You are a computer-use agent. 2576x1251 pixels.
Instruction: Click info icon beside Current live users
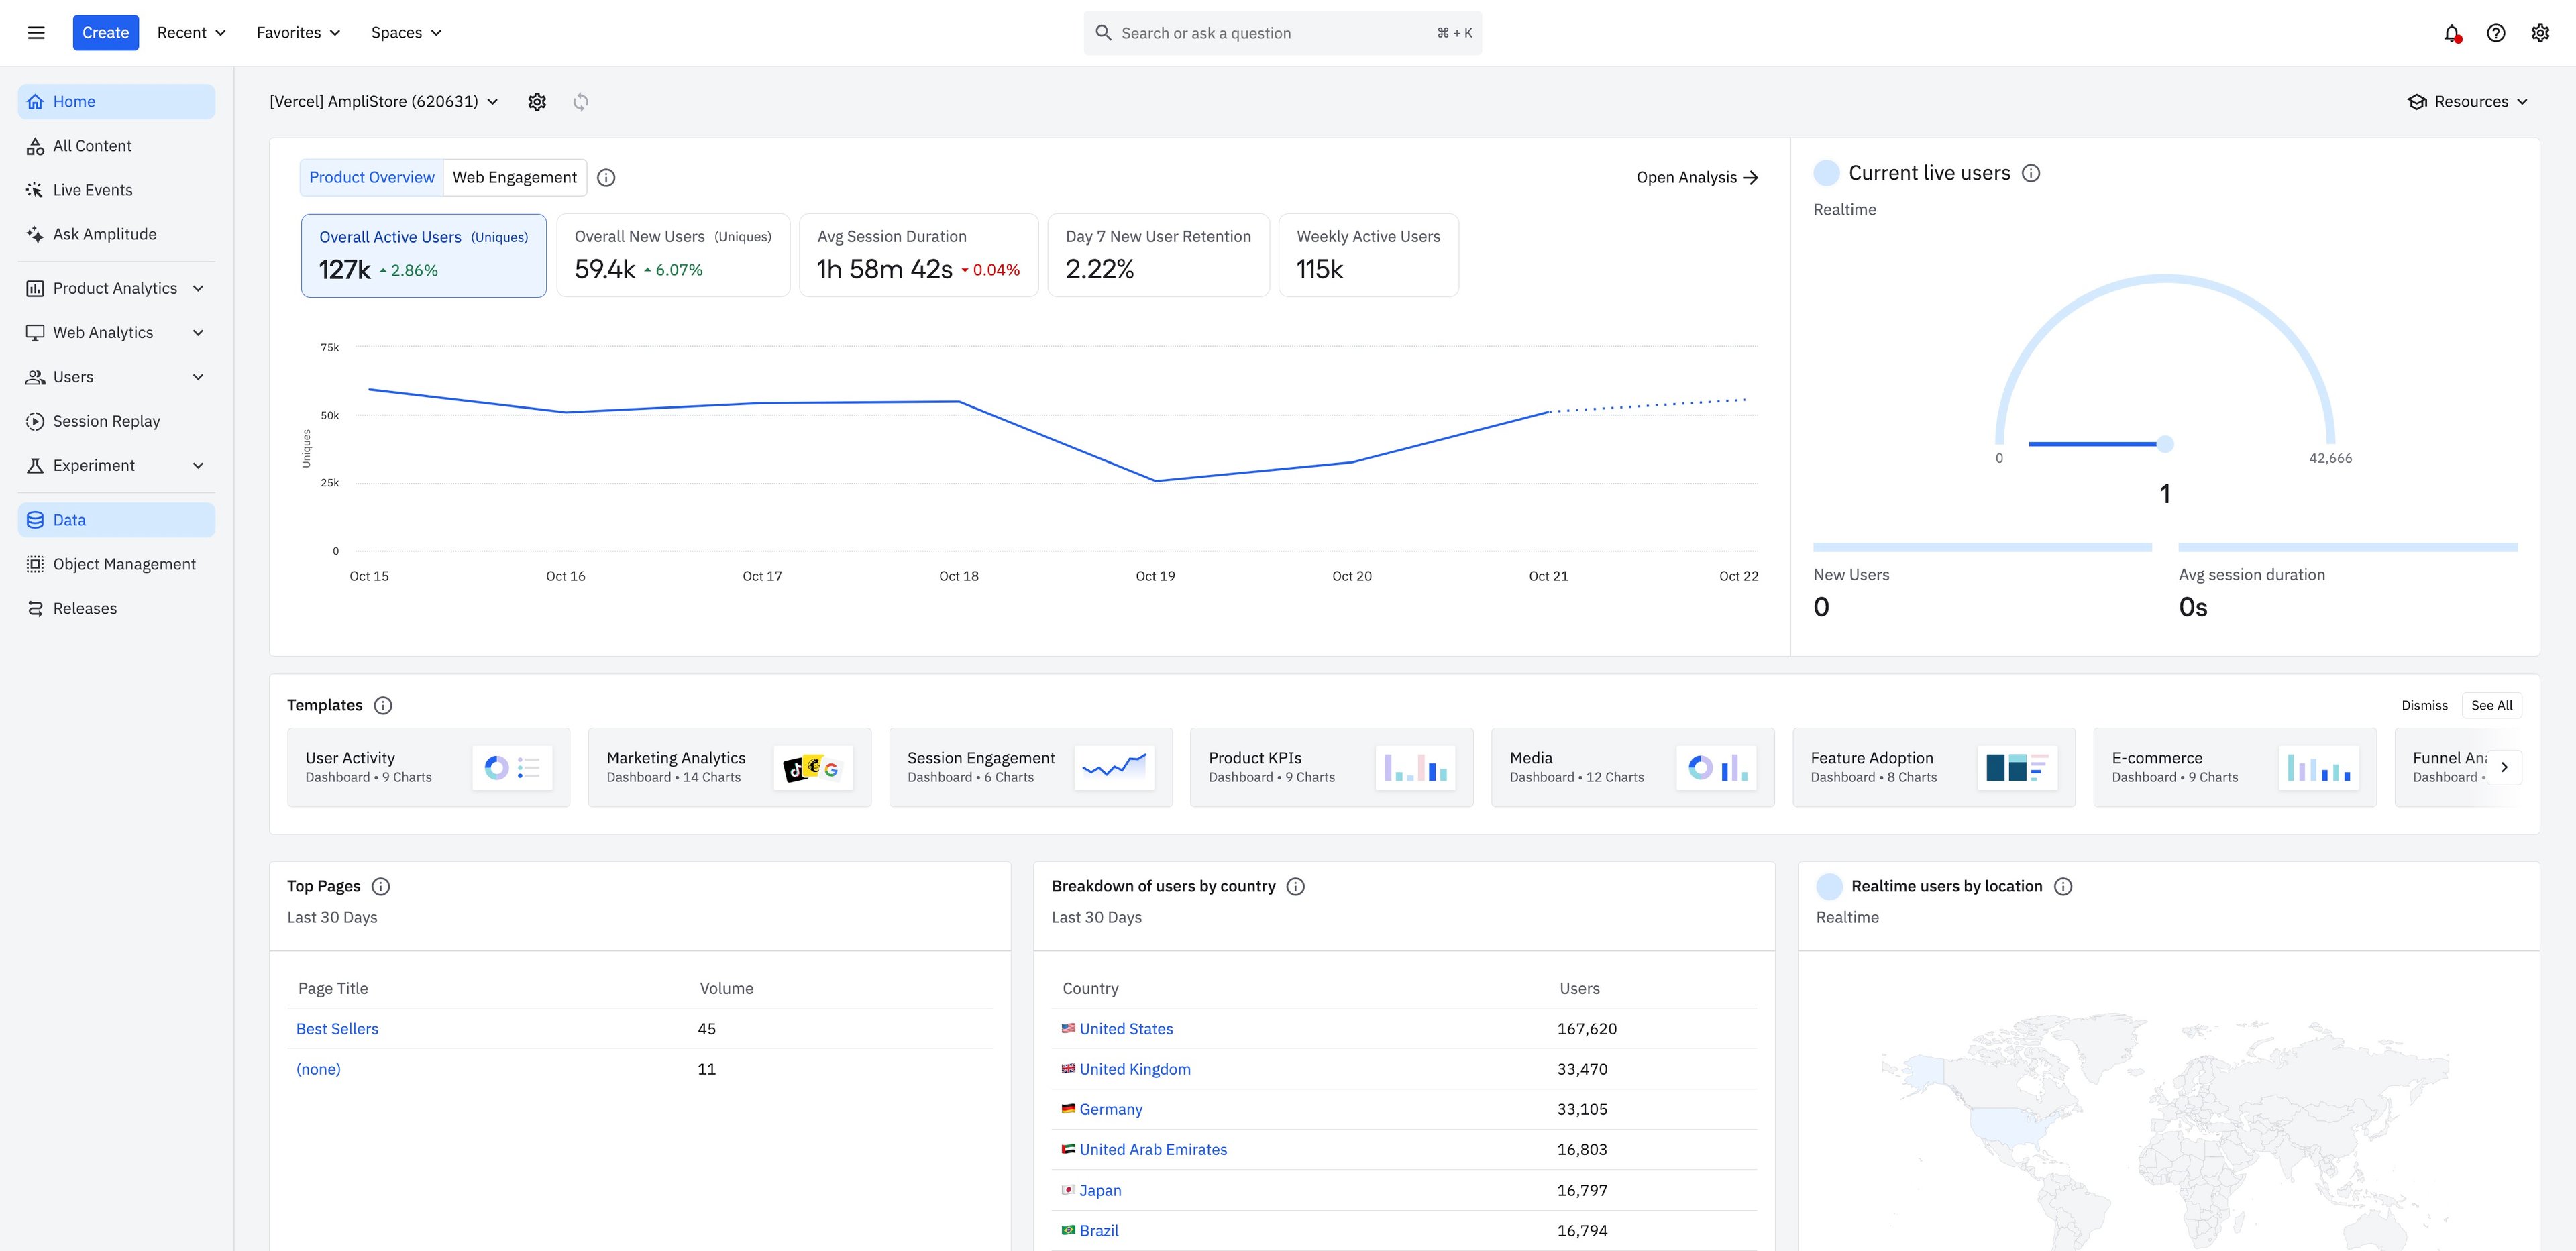[2031, 173]
